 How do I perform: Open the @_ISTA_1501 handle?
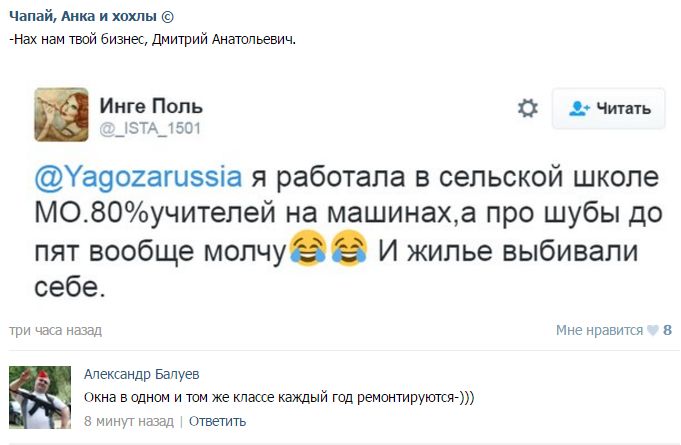pos(150,128)
